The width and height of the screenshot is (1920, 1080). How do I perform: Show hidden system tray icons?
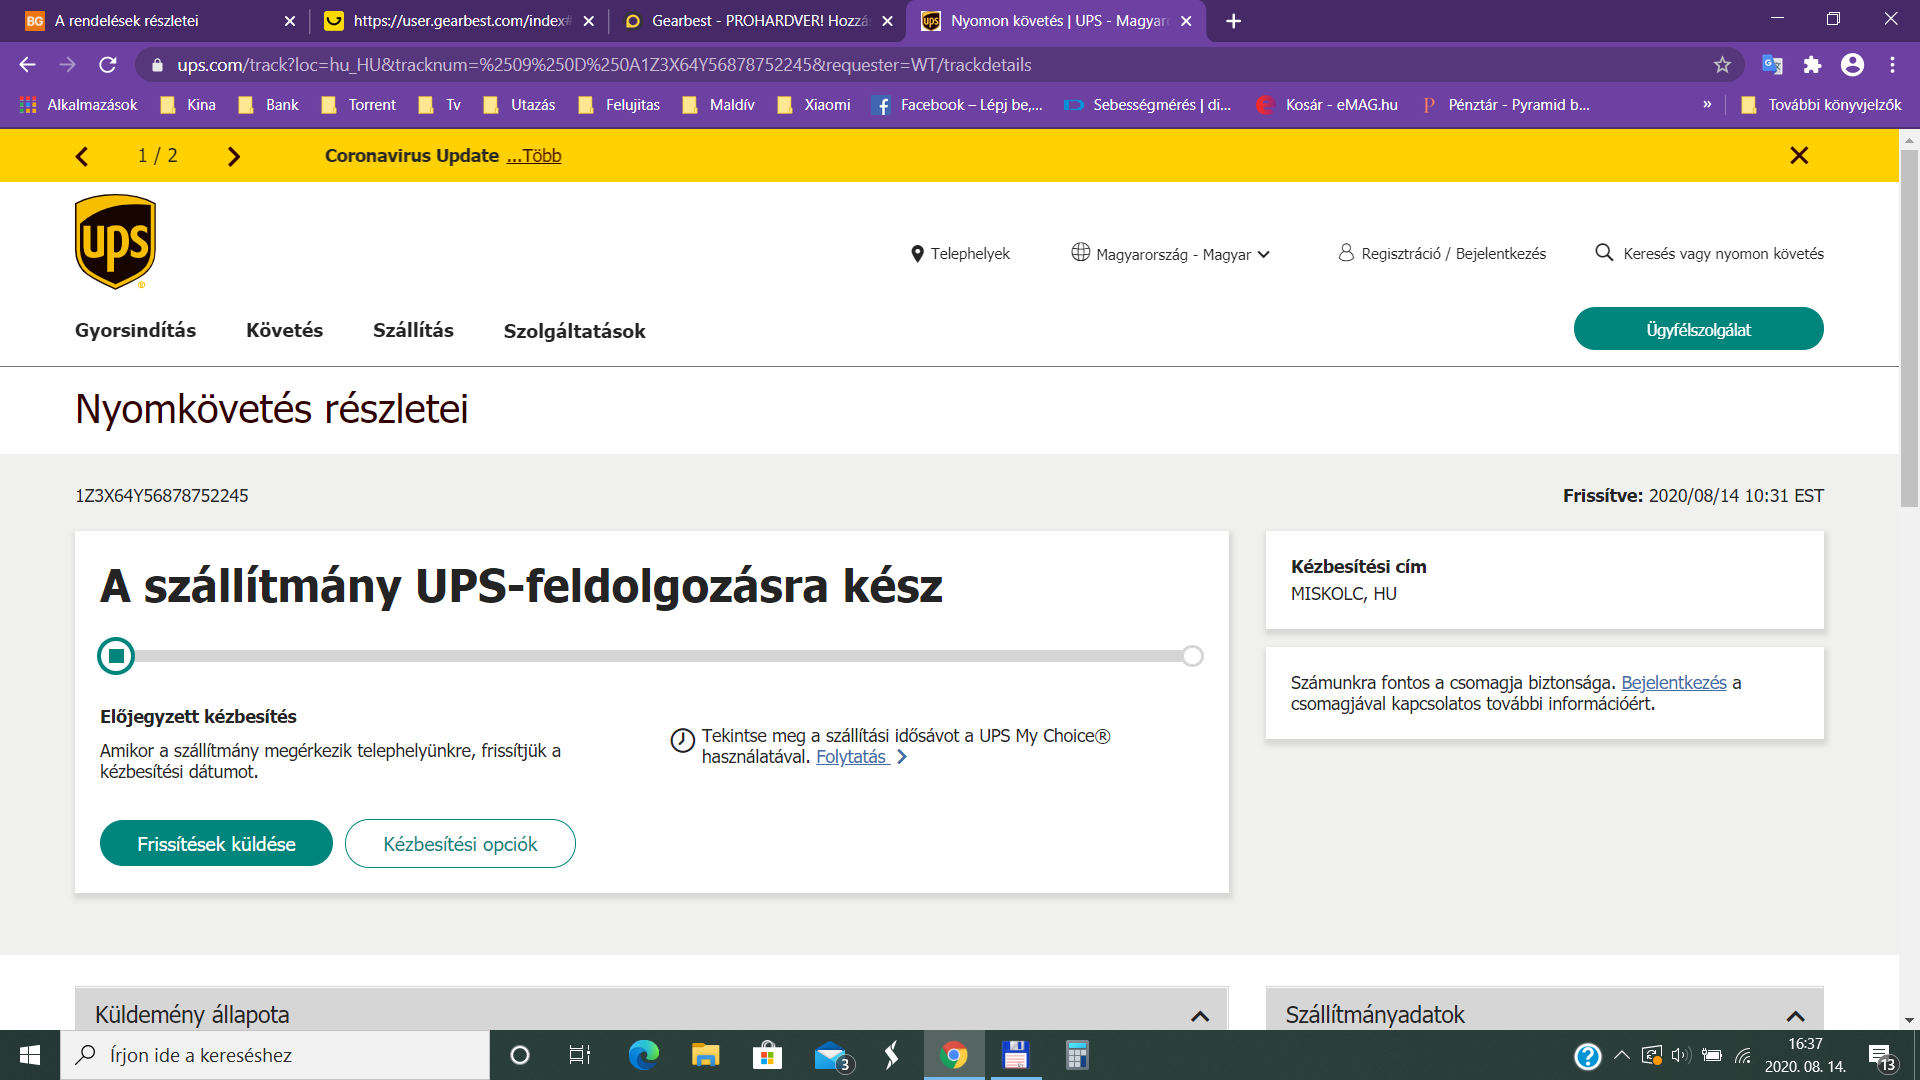tap(1622, 1055)
